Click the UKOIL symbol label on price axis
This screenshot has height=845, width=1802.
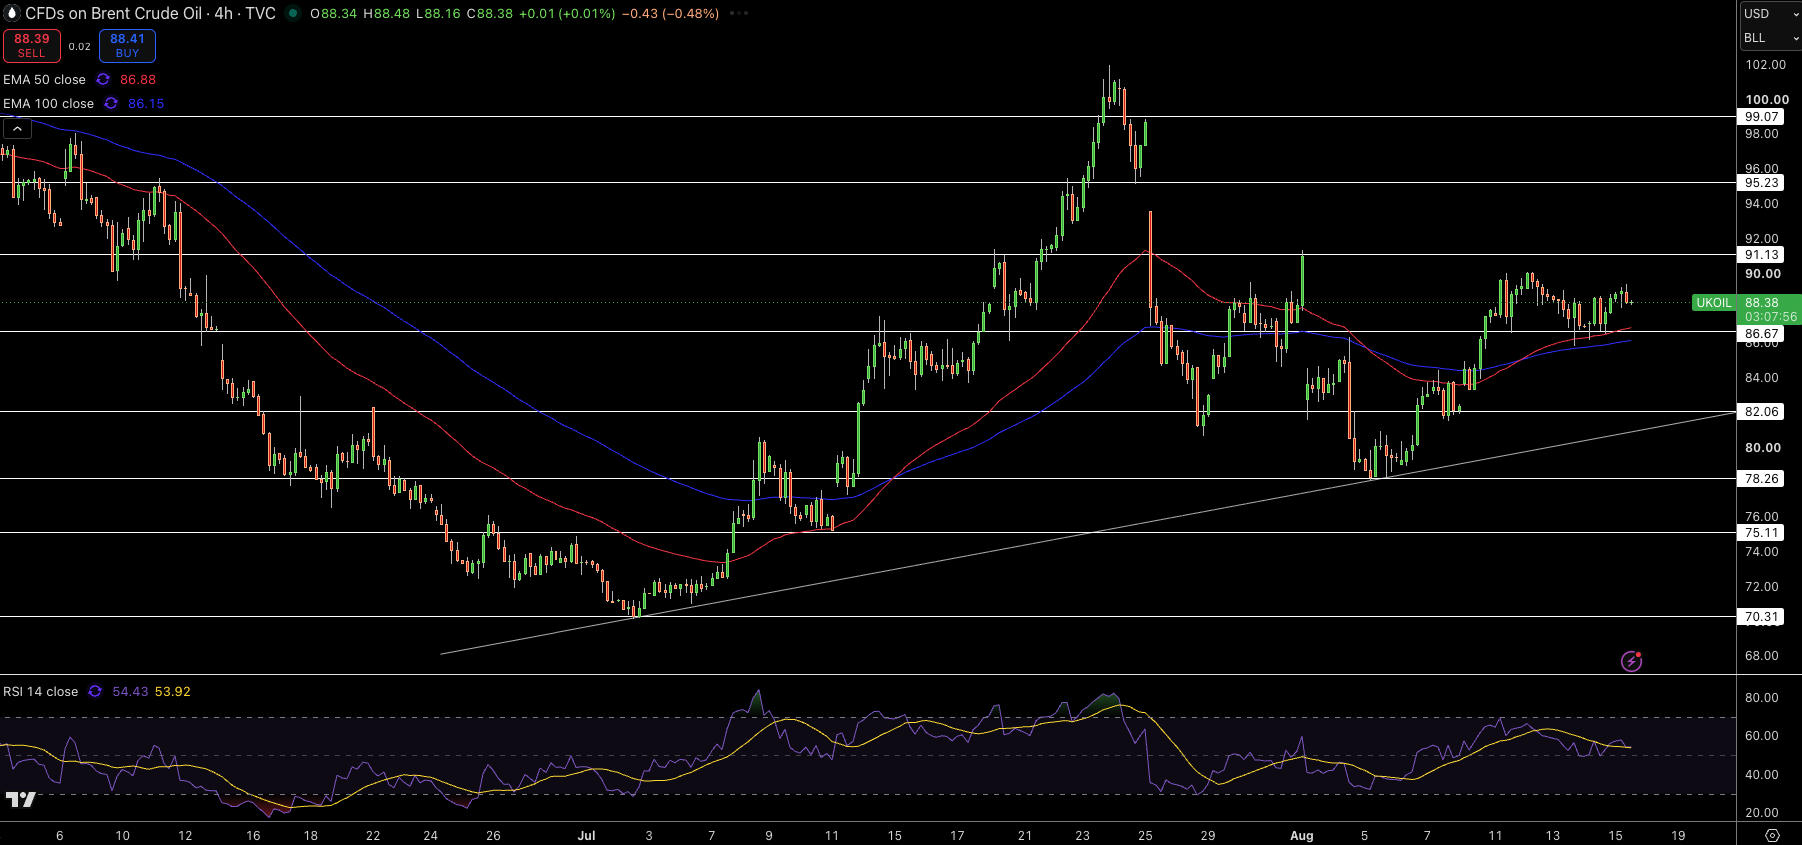pos(1714,302)
